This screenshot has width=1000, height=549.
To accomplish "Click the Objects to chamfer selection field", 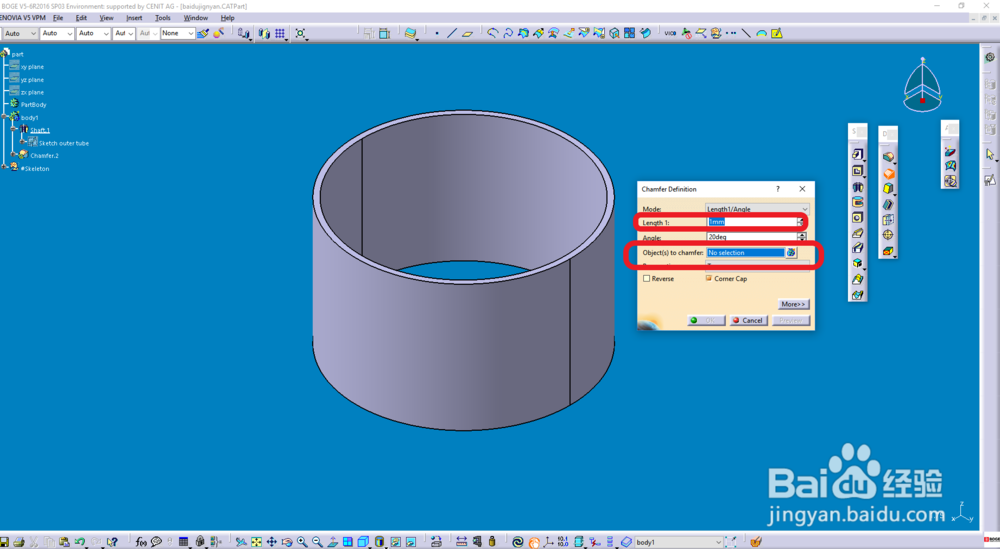I will 746,253.
